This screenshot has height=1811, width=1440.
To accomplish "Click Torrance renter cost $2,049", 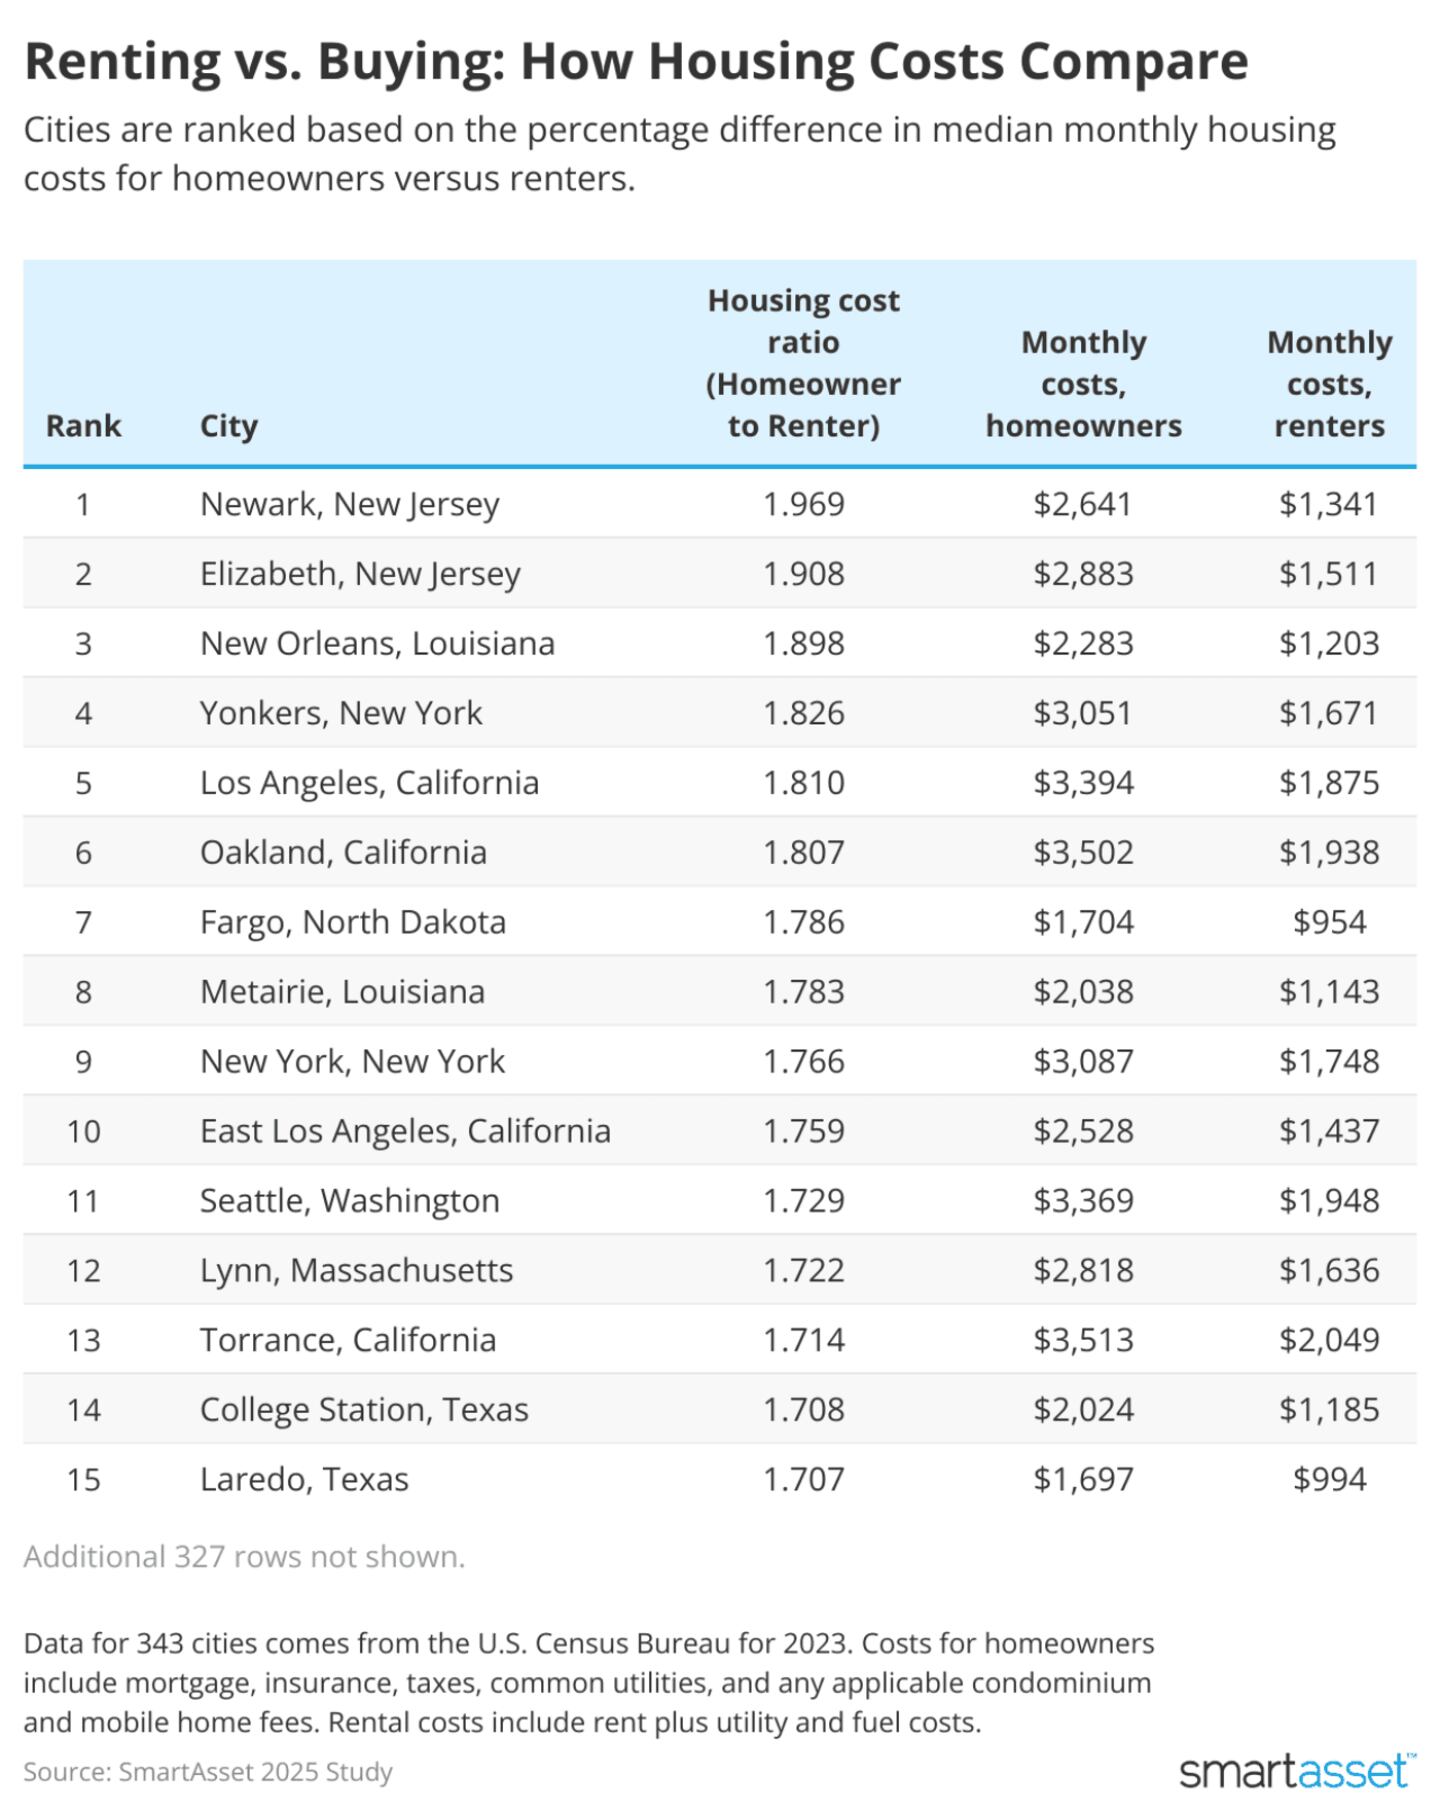I will point(1329,1340).
